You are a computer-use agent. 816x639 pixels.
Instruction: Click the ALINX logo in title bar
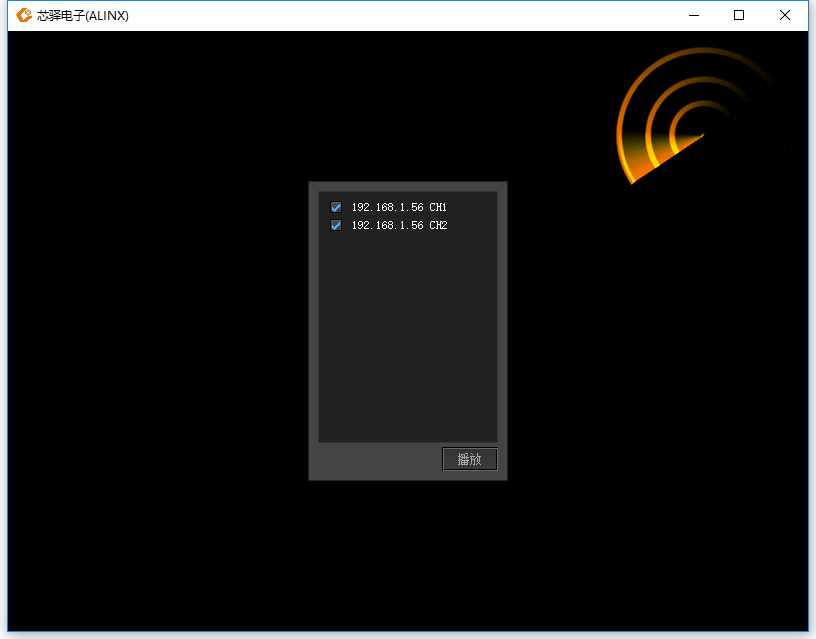point(23,16)
